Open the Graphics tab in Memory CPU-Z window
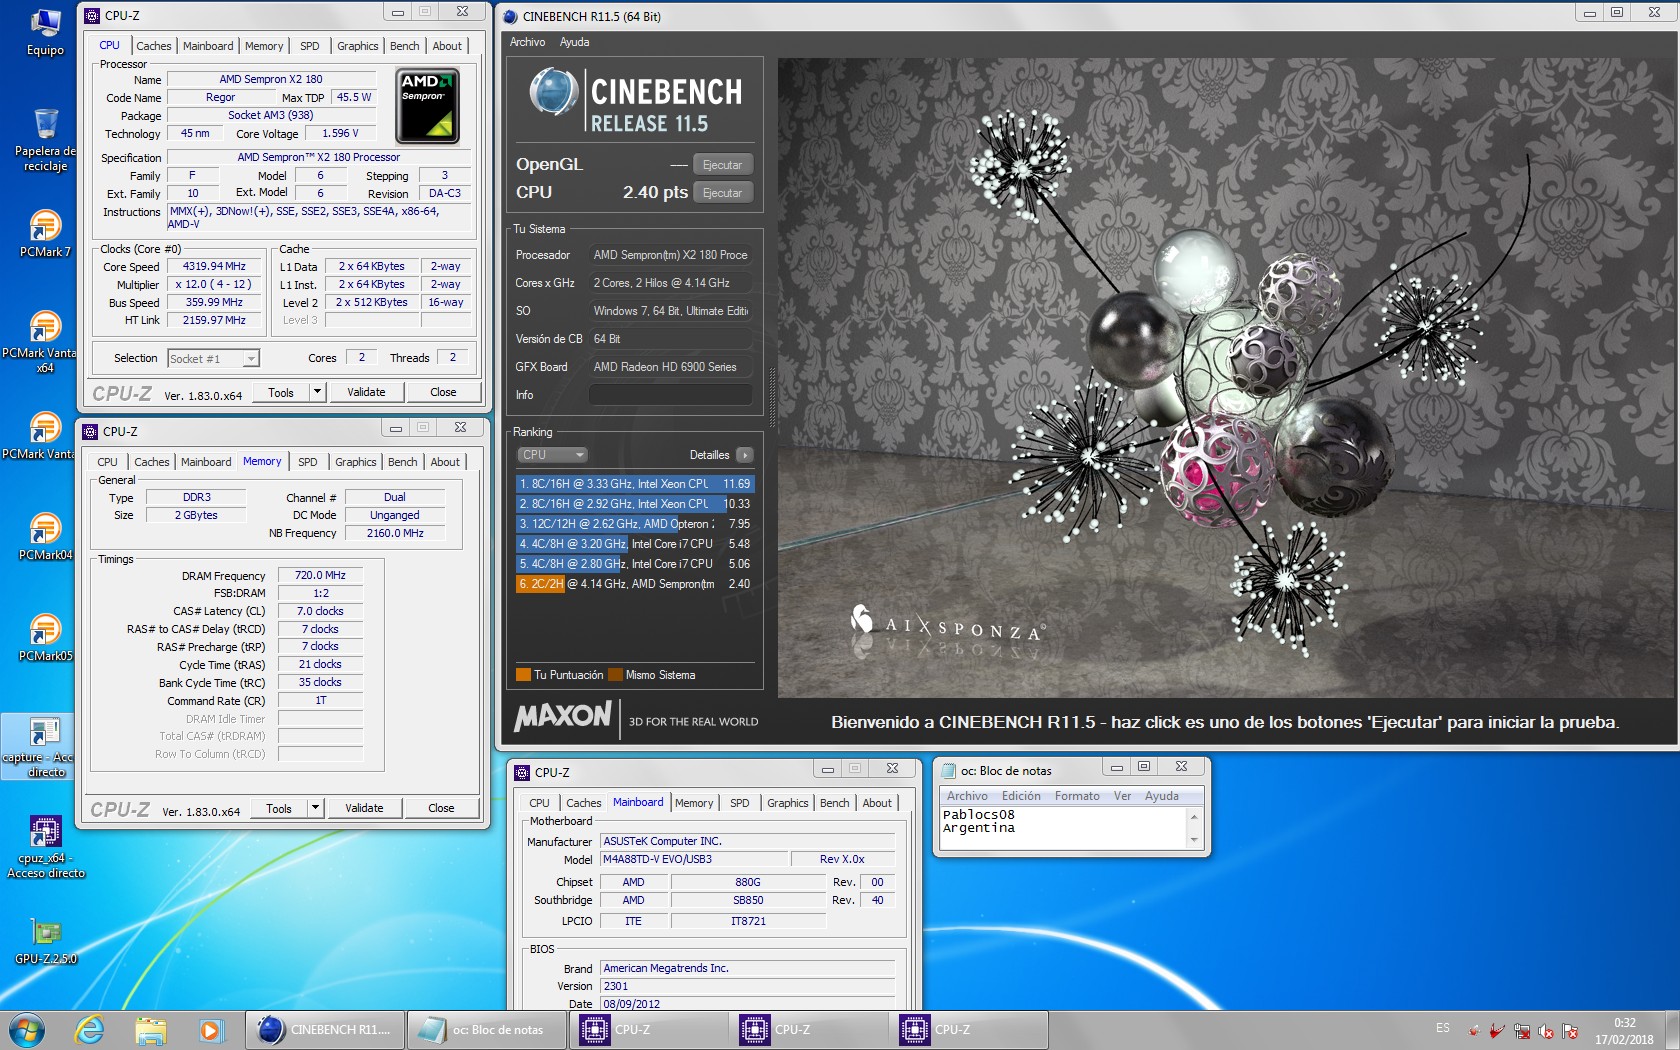This screenshot has height=1050, width=1680. [x=356, y=462]
